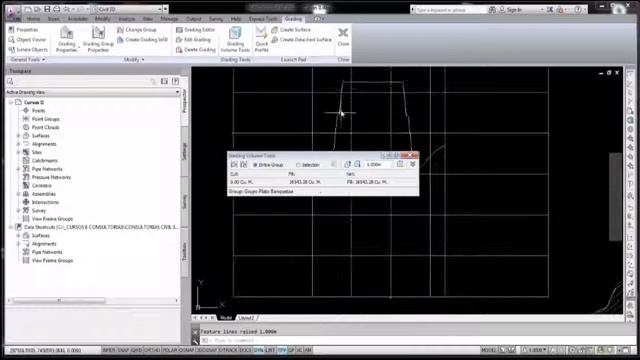Open Grading Volume Tools from ribbon
The image size is (640, 360).
(x=235, y=39)
